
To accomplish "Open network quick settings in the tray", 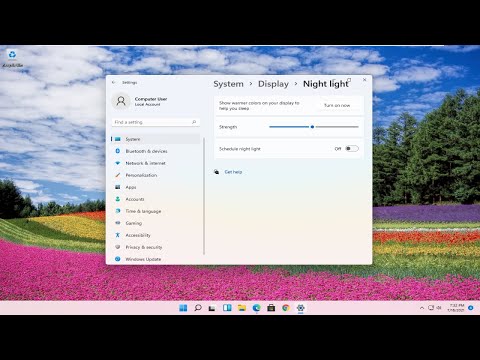I will coord(431,308).
